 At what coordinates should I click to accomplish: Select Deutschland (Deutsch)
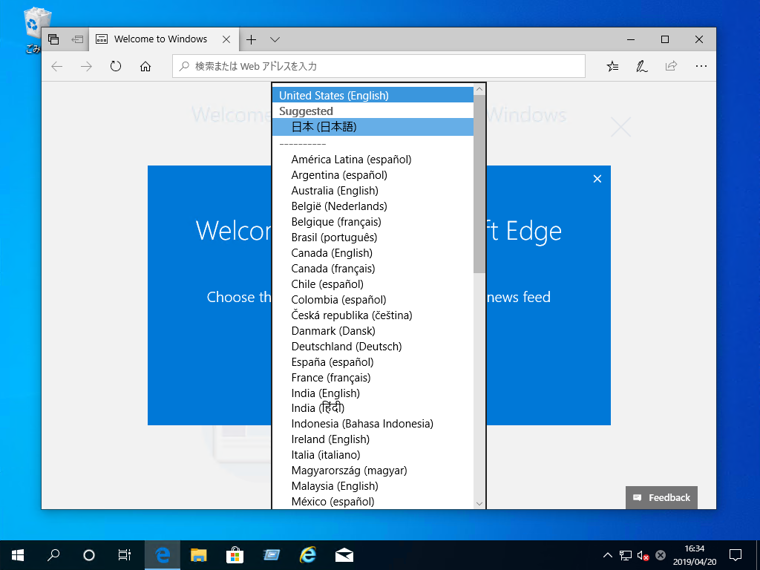pyautogui.click(x=373, y=346)
